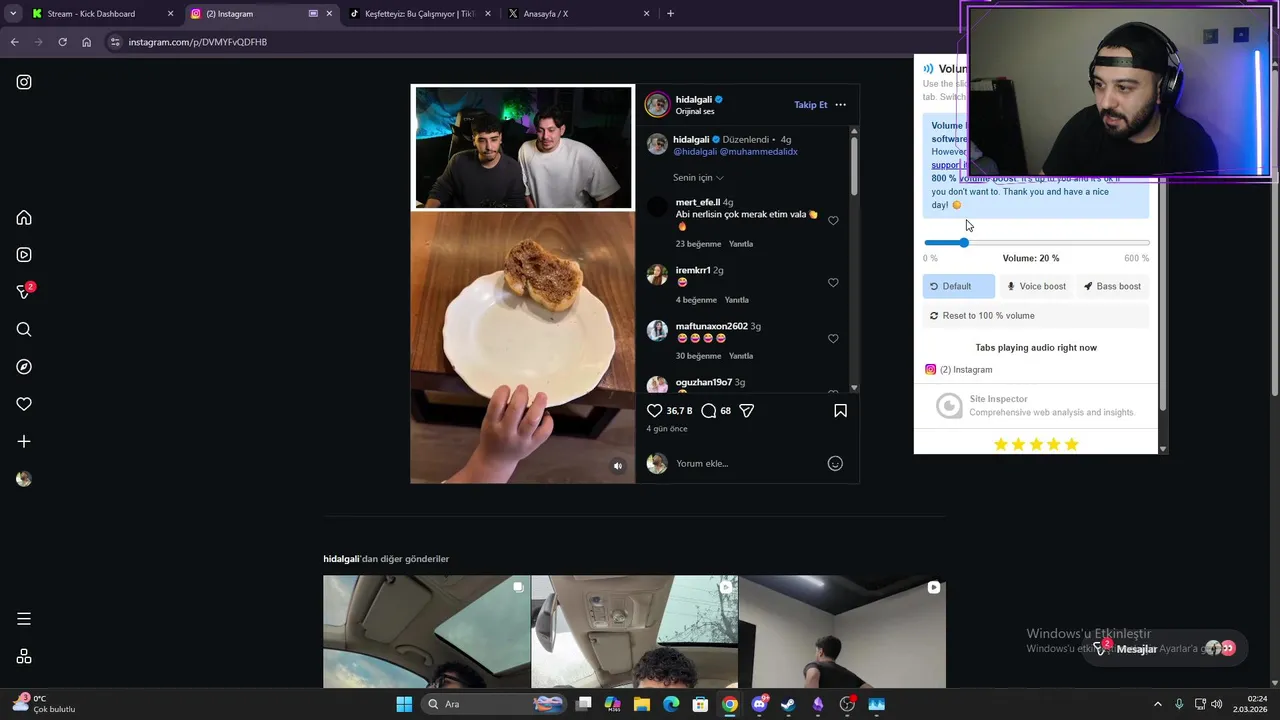Open the @muhammedalidx mention link

[759, 151]
